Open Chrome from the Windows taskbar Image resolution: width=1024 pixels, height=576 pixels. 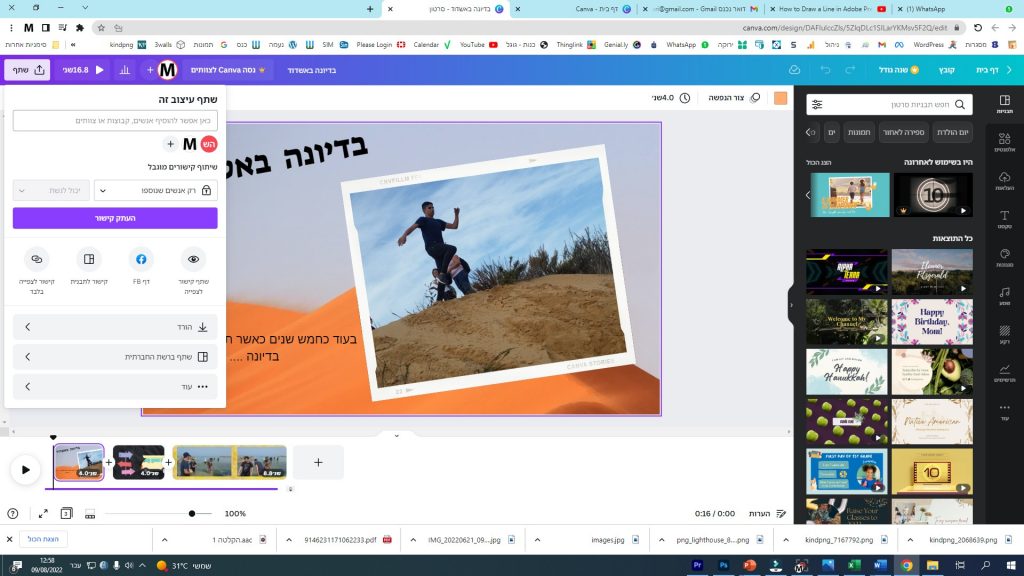(x=906, y=565)
